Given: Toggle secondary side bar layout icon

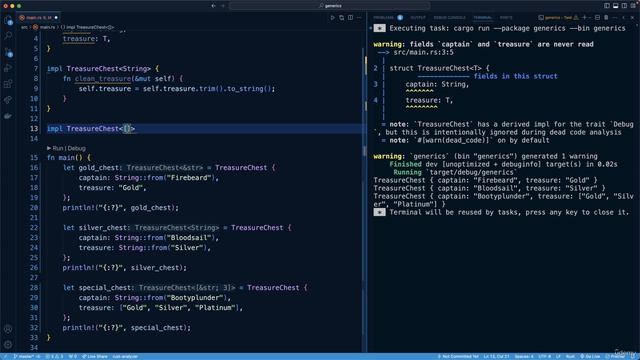Looking at the screenshot, I should pyautogui.click(x=624, y=6).
